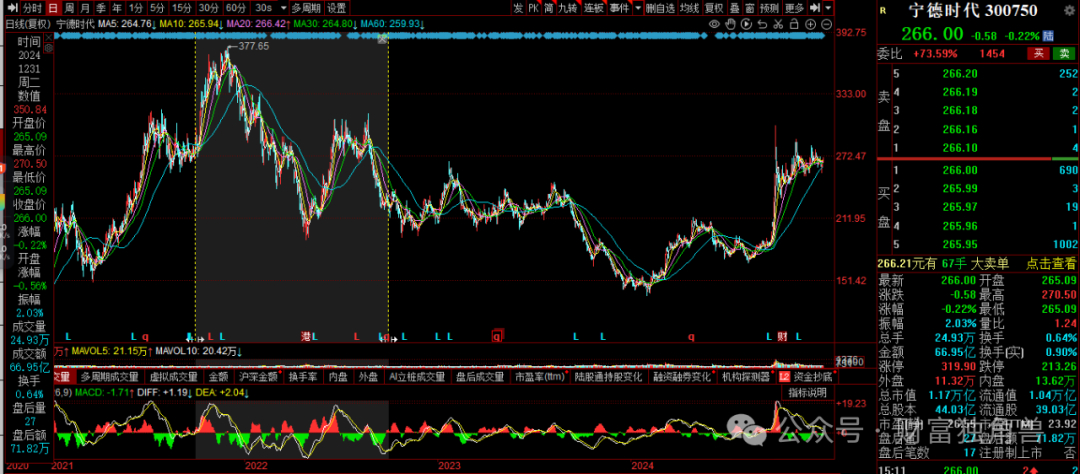Click the PK compare icon

pos(533,7)
